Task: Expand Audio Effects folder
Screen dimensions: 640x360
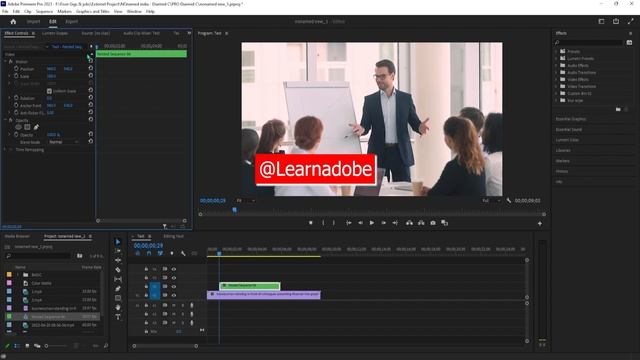Action: [556, 65]
